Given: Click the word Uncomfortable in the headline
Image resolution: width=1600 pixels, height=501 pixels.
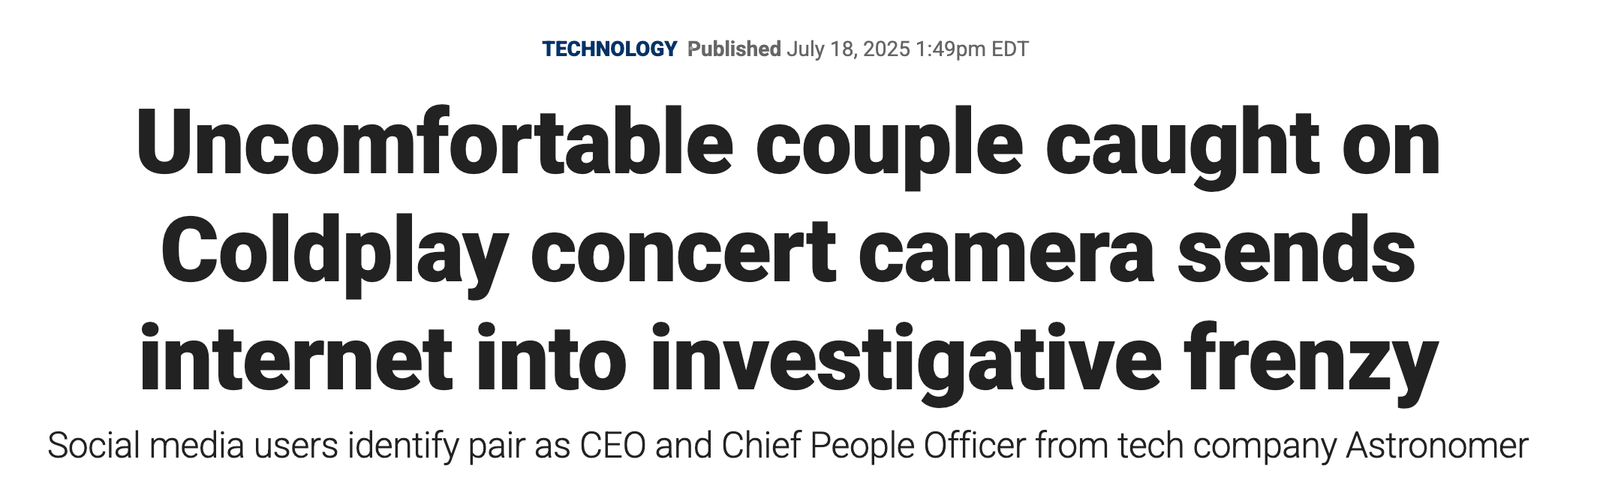Looking at the screenshot, I should click(x=435, y=143).
